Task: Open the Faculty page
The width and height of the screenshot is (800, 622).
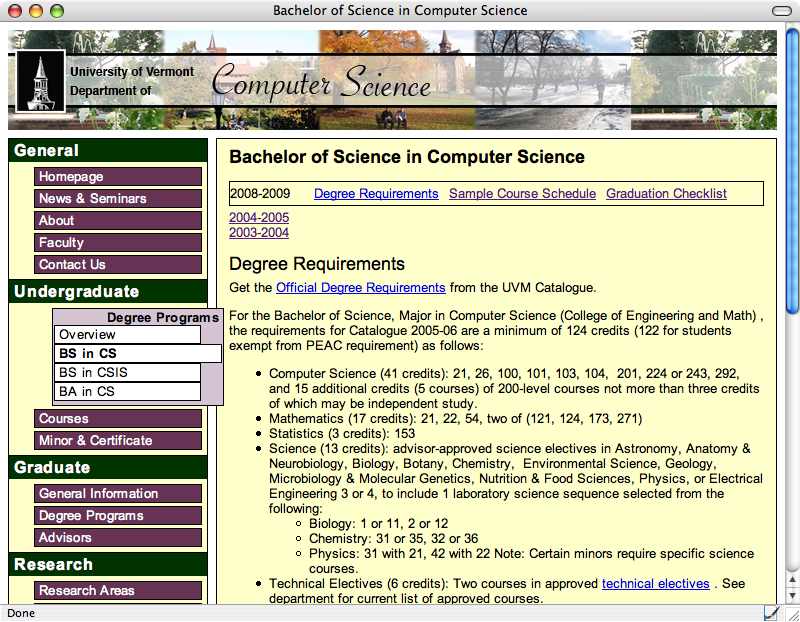Action: (118, 242)
